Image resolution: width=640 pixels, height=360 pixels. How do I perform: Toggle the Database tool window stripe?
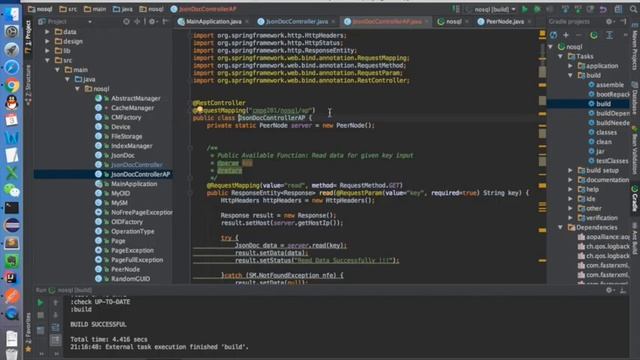[635, 98]
